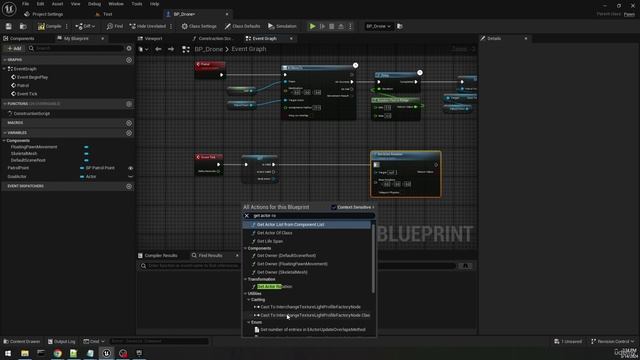Collapse the EventGraph tree item
This screenshot has width=640, height=360.
click(x=4, y=69)
